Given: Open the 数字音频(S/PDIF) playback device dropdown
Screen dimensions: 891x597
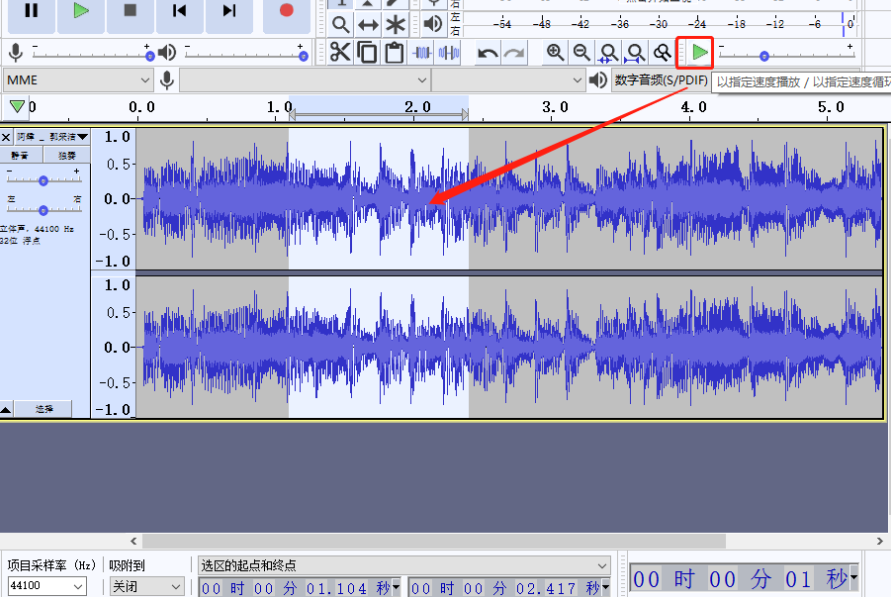Looking at the screenshot, I should point(660,80).
